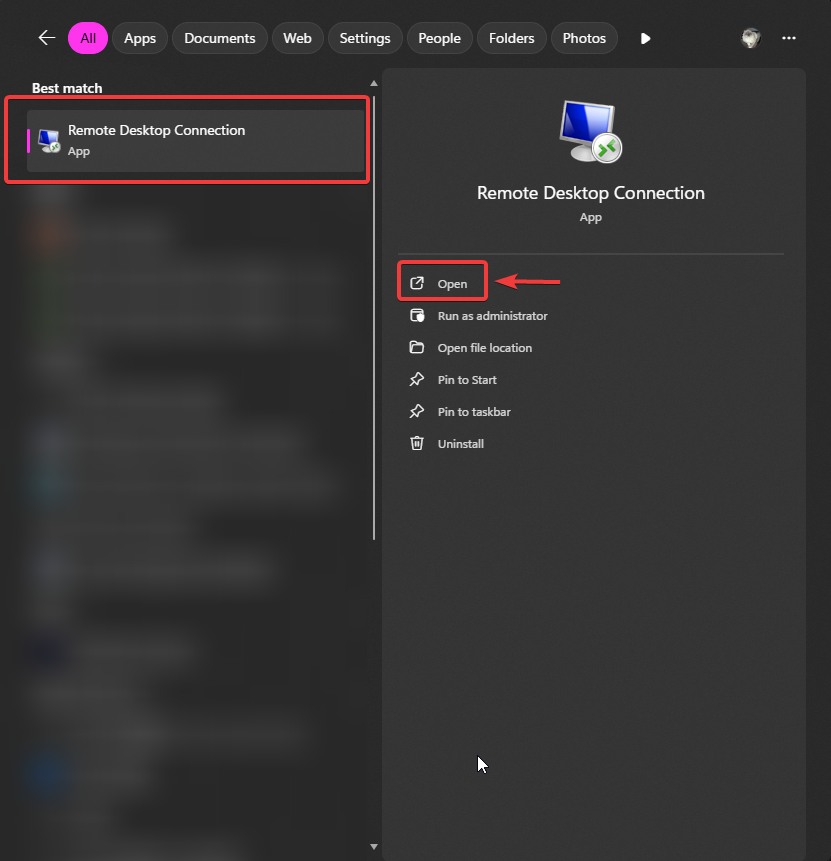
Task: Switch to the Apps filter tab
Action: [x=140, y=38]
